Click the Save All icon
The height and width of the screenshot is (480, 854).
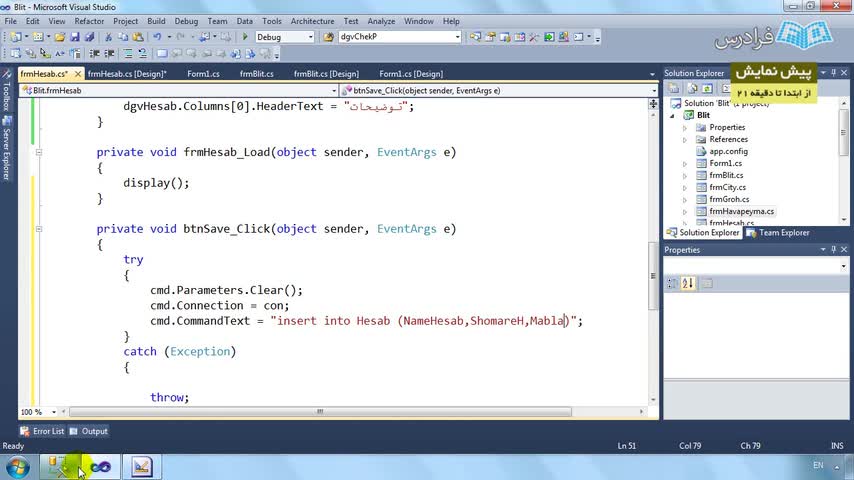click(x=89, y=37)
